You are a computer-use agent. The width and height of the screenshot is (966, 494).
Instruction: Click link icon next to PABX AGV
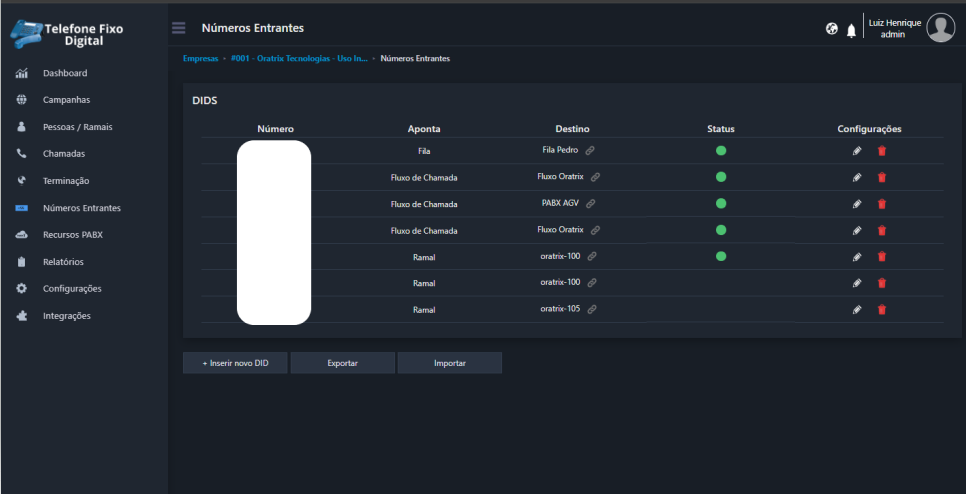(x=590, y=203)
